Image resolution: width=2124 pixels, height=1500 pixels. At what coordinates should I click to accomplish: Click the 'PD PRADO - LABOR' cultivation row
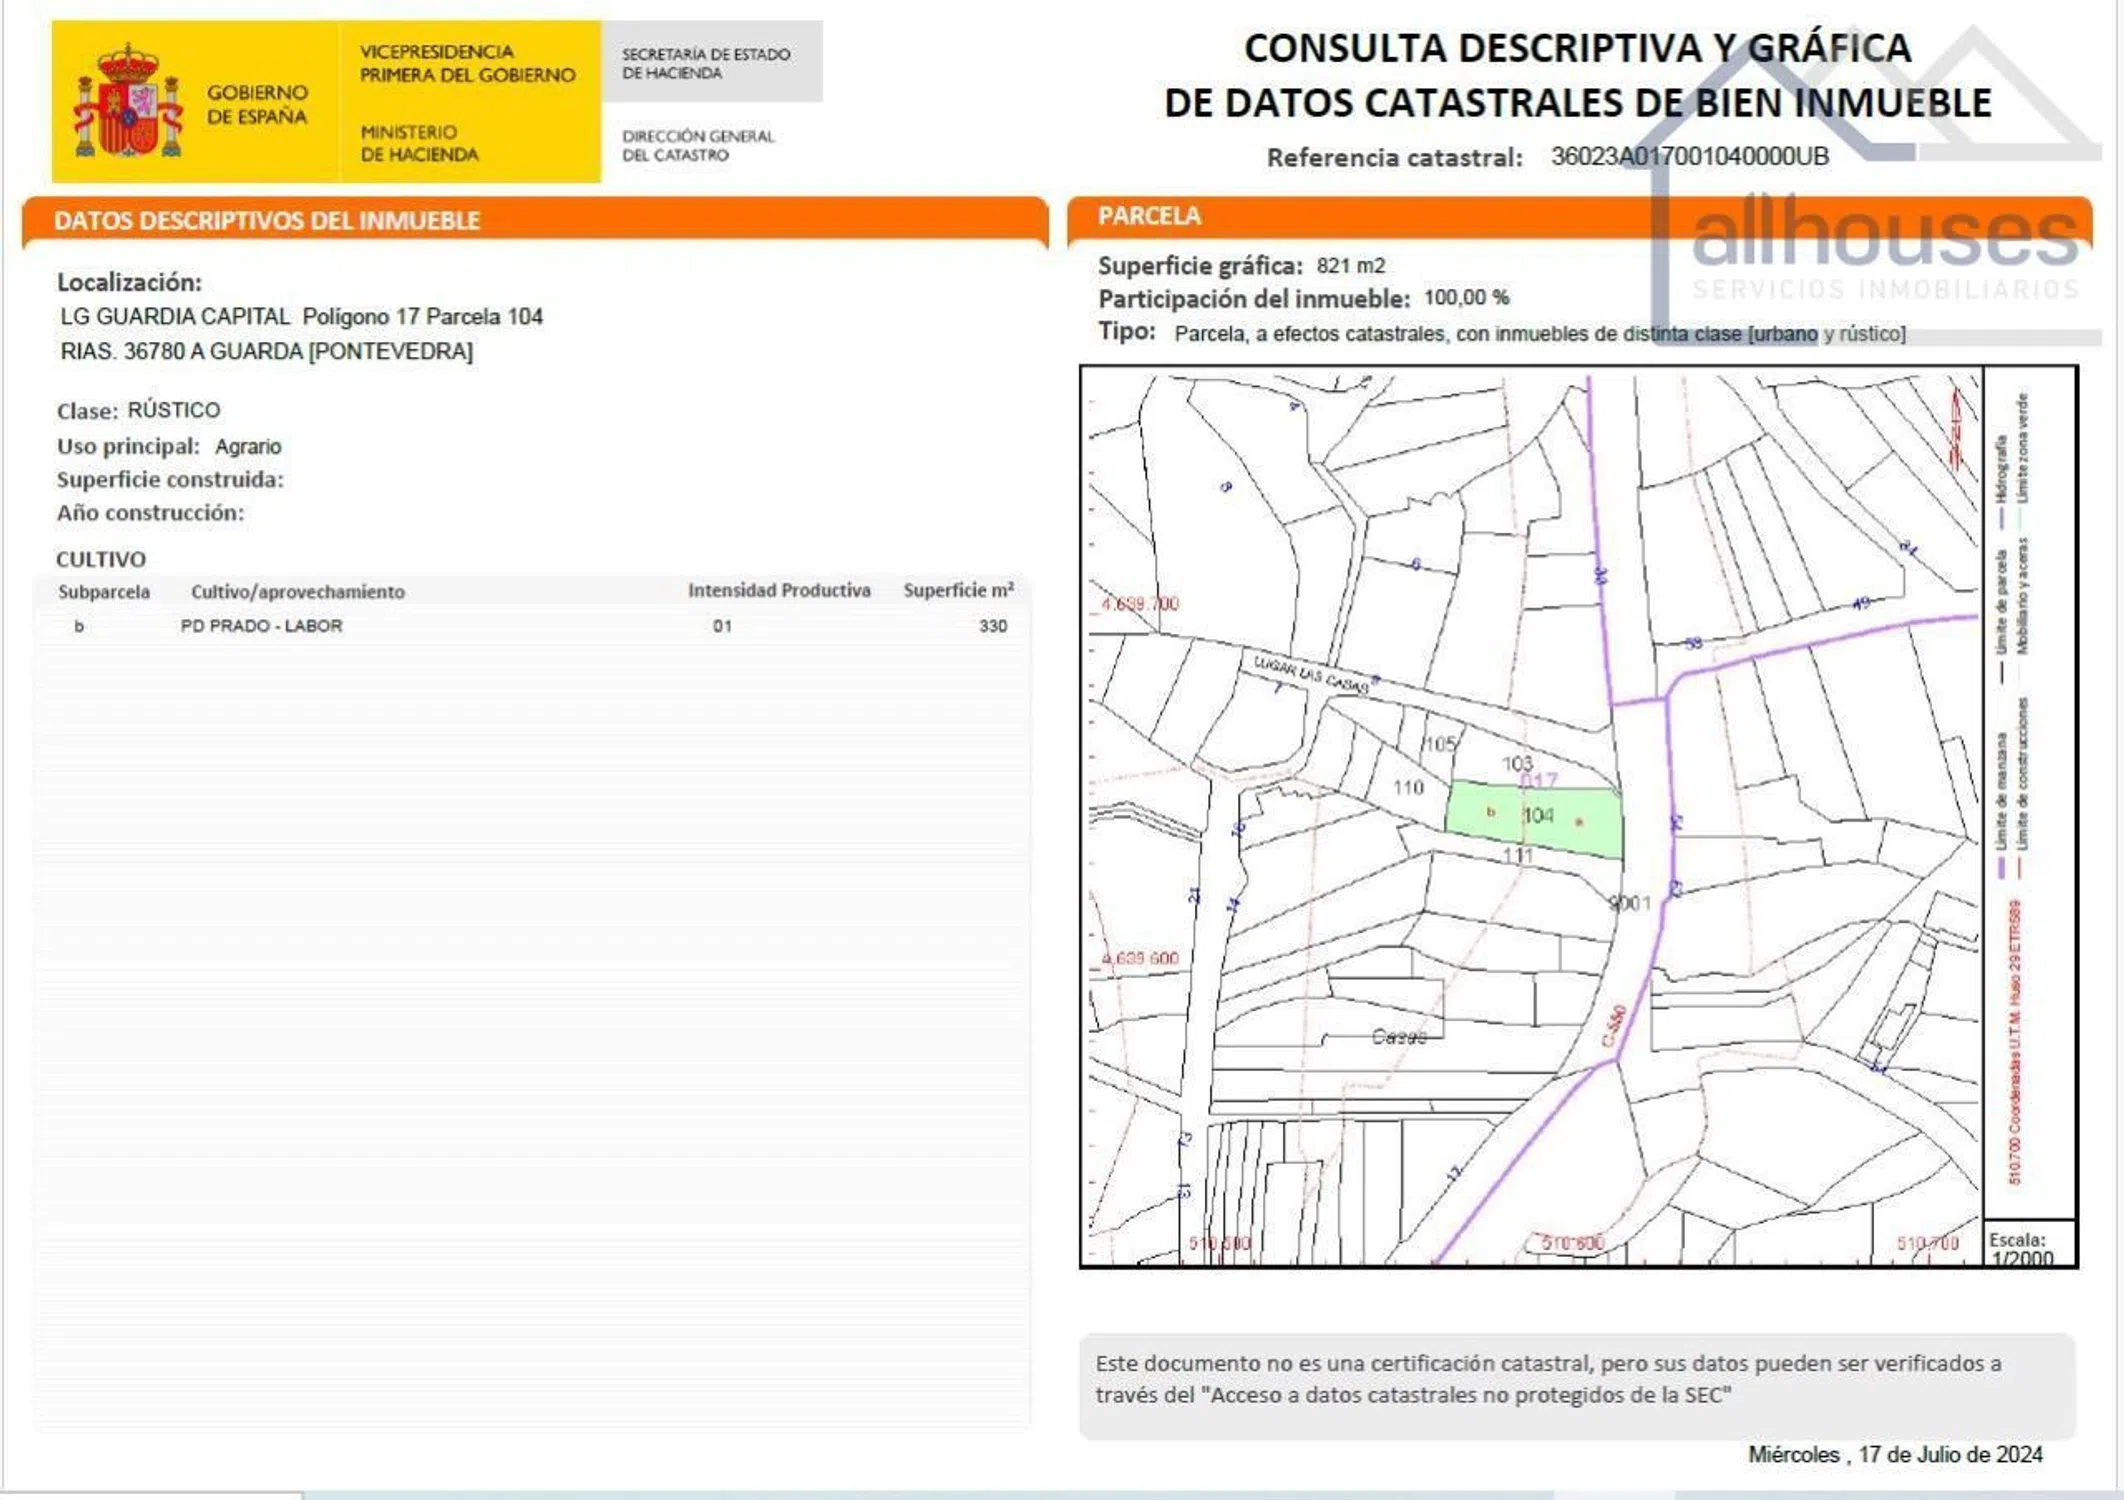pyautogui.click(x=261, y=626)
